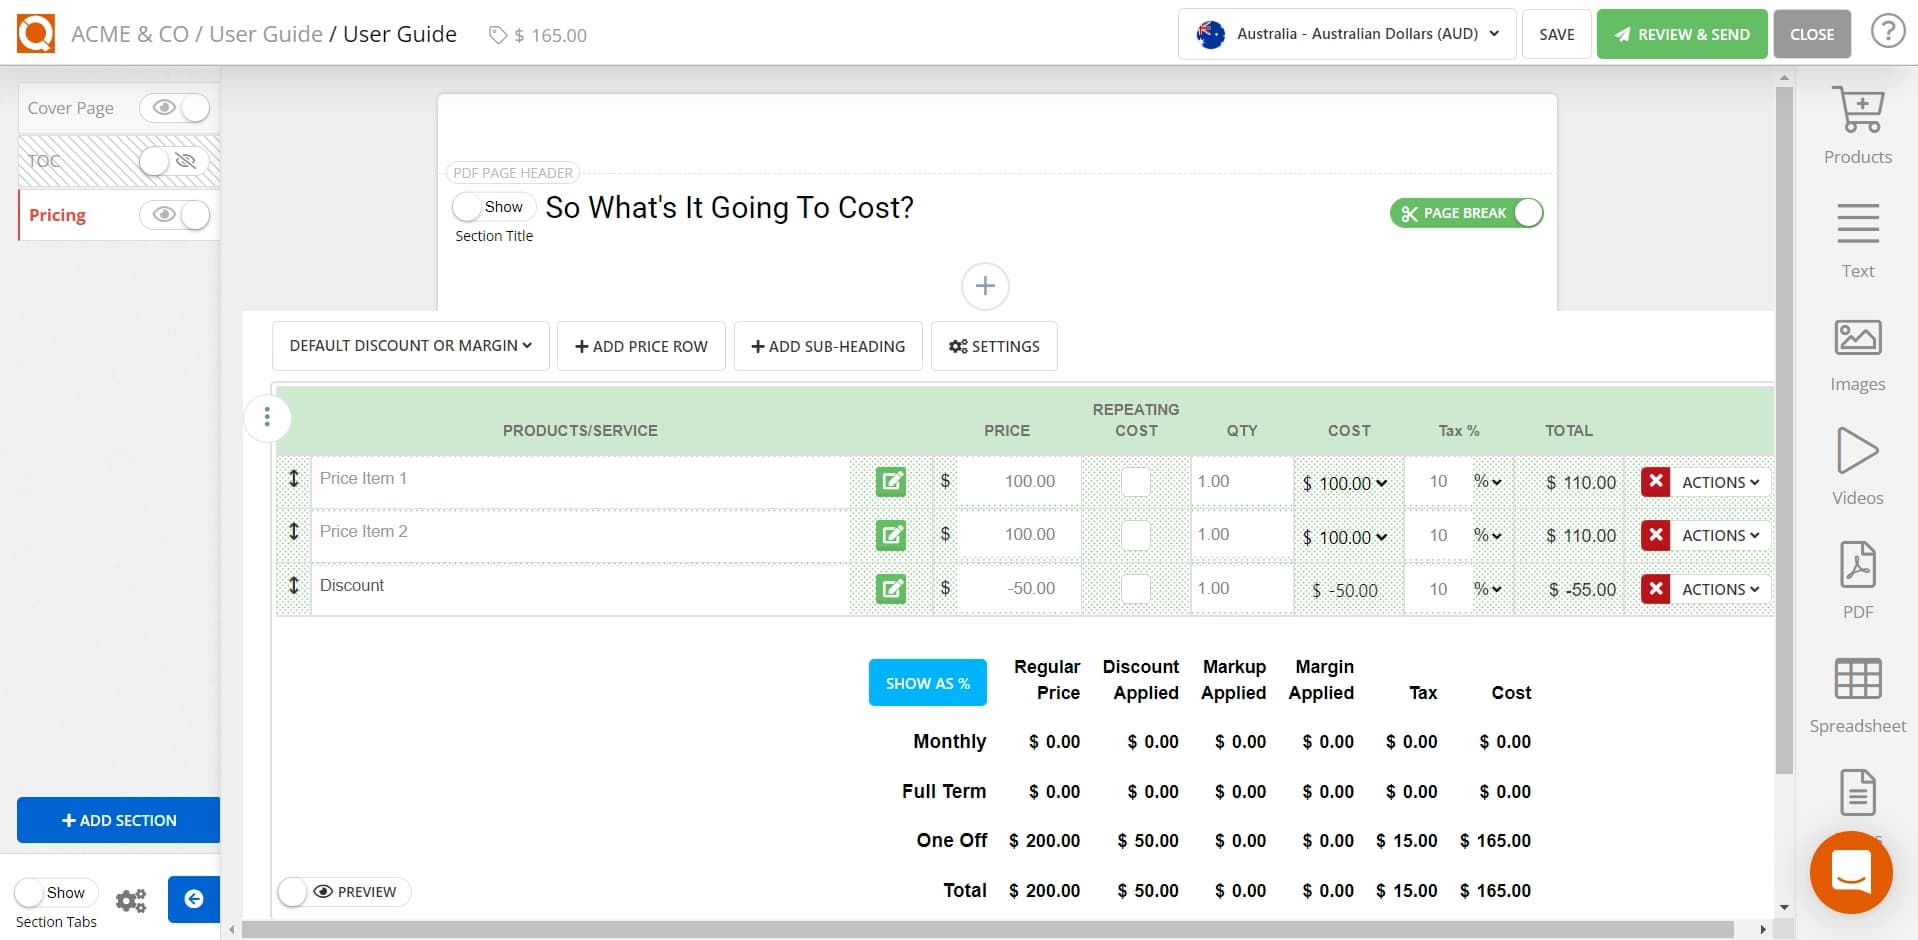The image size is (1918, 940).
Task: Open the Australia AUD currency dropdown
Action: point(1345,33)
